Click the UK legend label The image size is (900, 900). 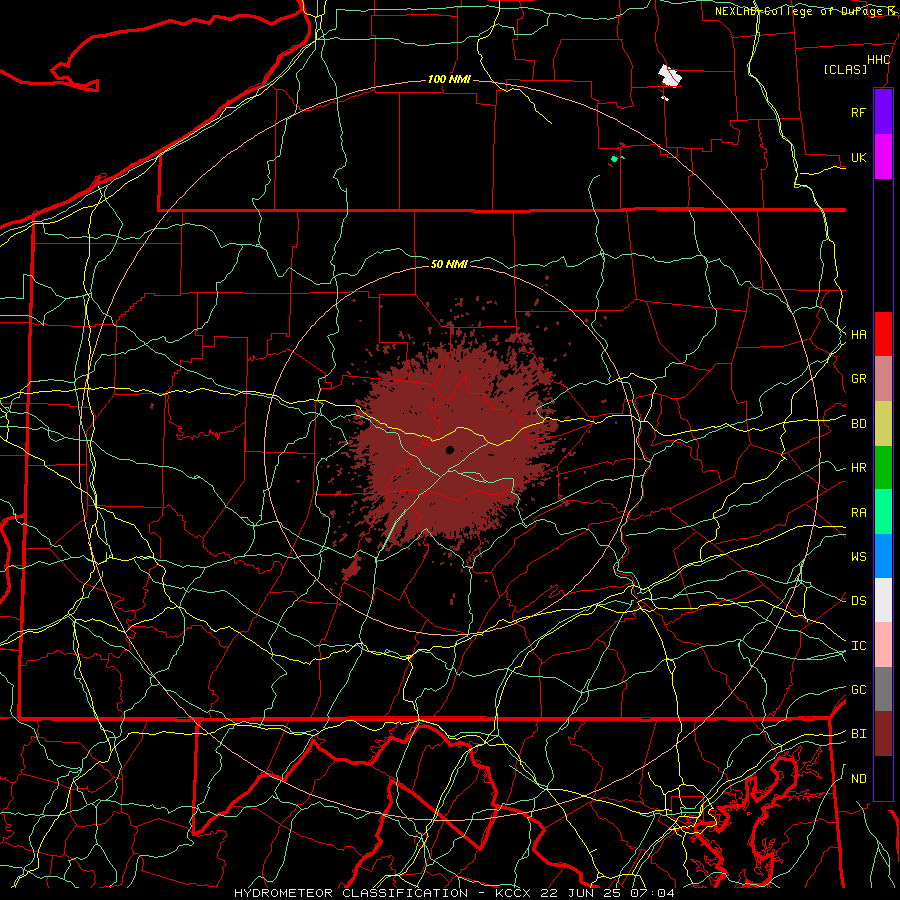(858, 157)
